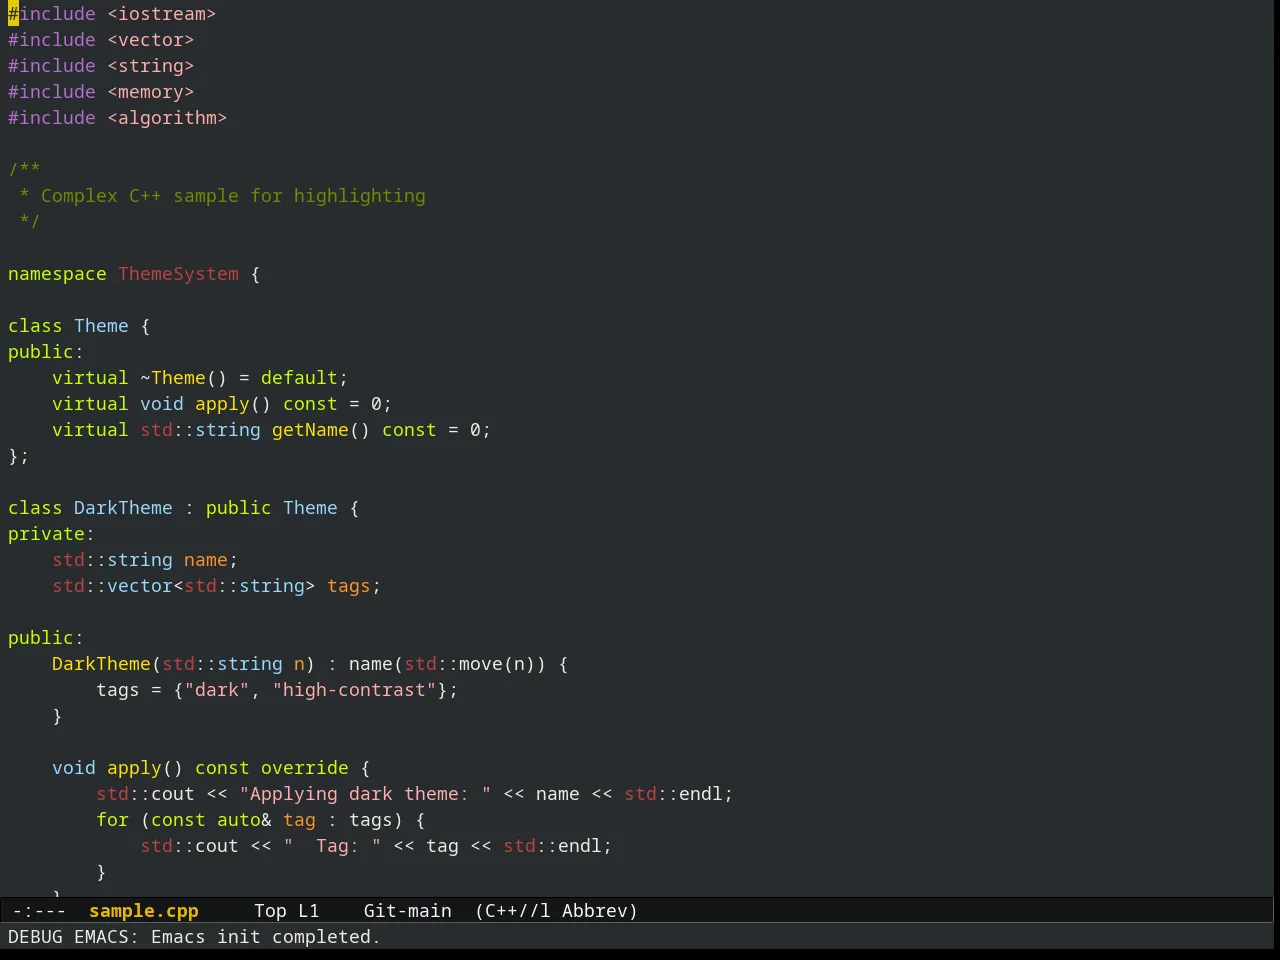1280x960 pixels.
Task: Click 'namespace' keyword
Action: pos(57,274)
